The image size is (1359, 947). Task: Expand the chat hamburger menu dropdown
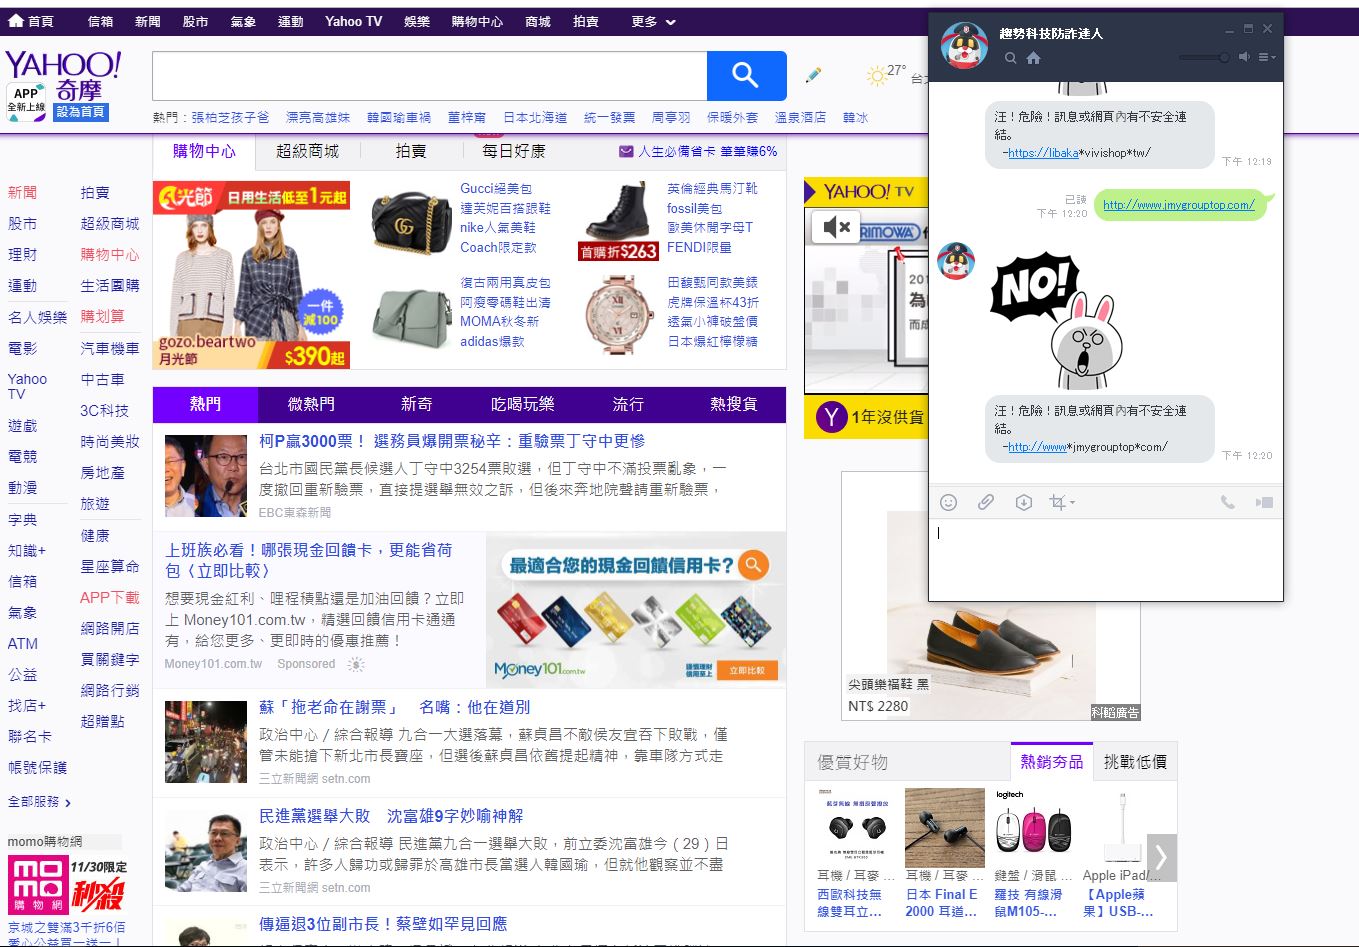tap(1267, 57)
